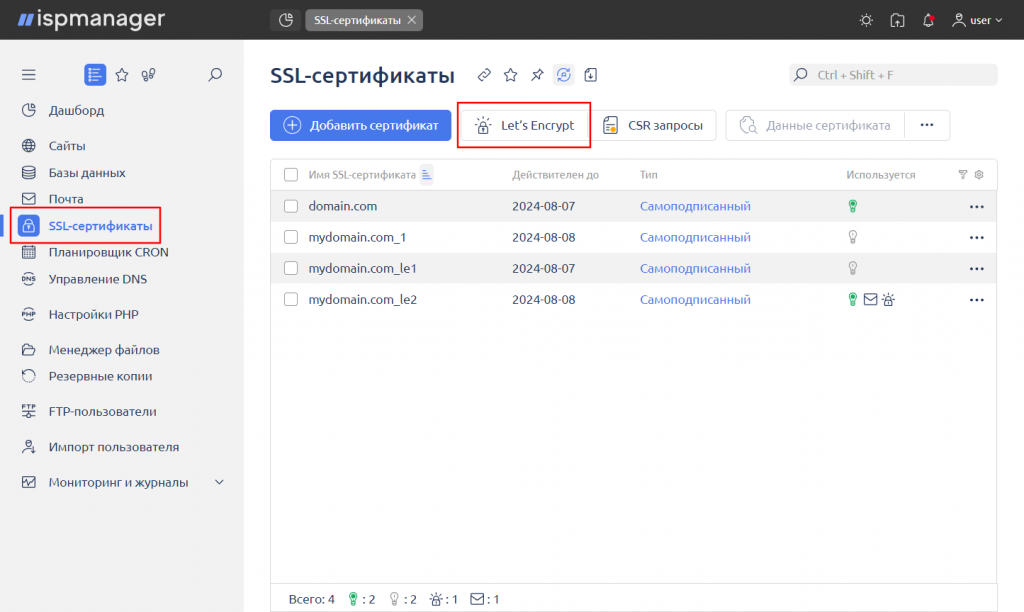The image size is (1024, 612).
Task: Collapse sidebar with hamburger menu icon
Action: (29, 74)
